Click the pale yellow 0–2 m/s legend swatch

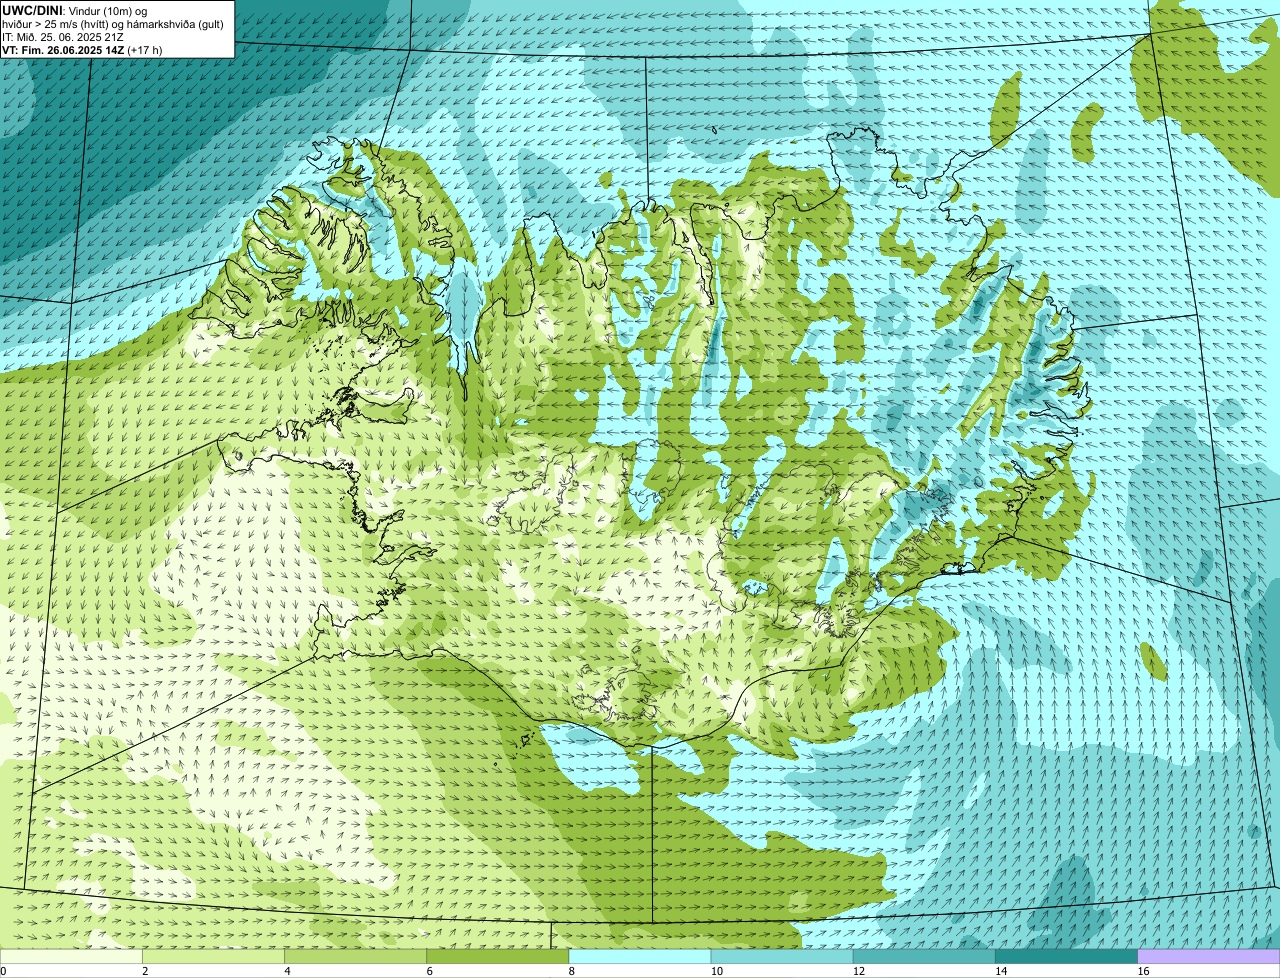tap(71, 956)
